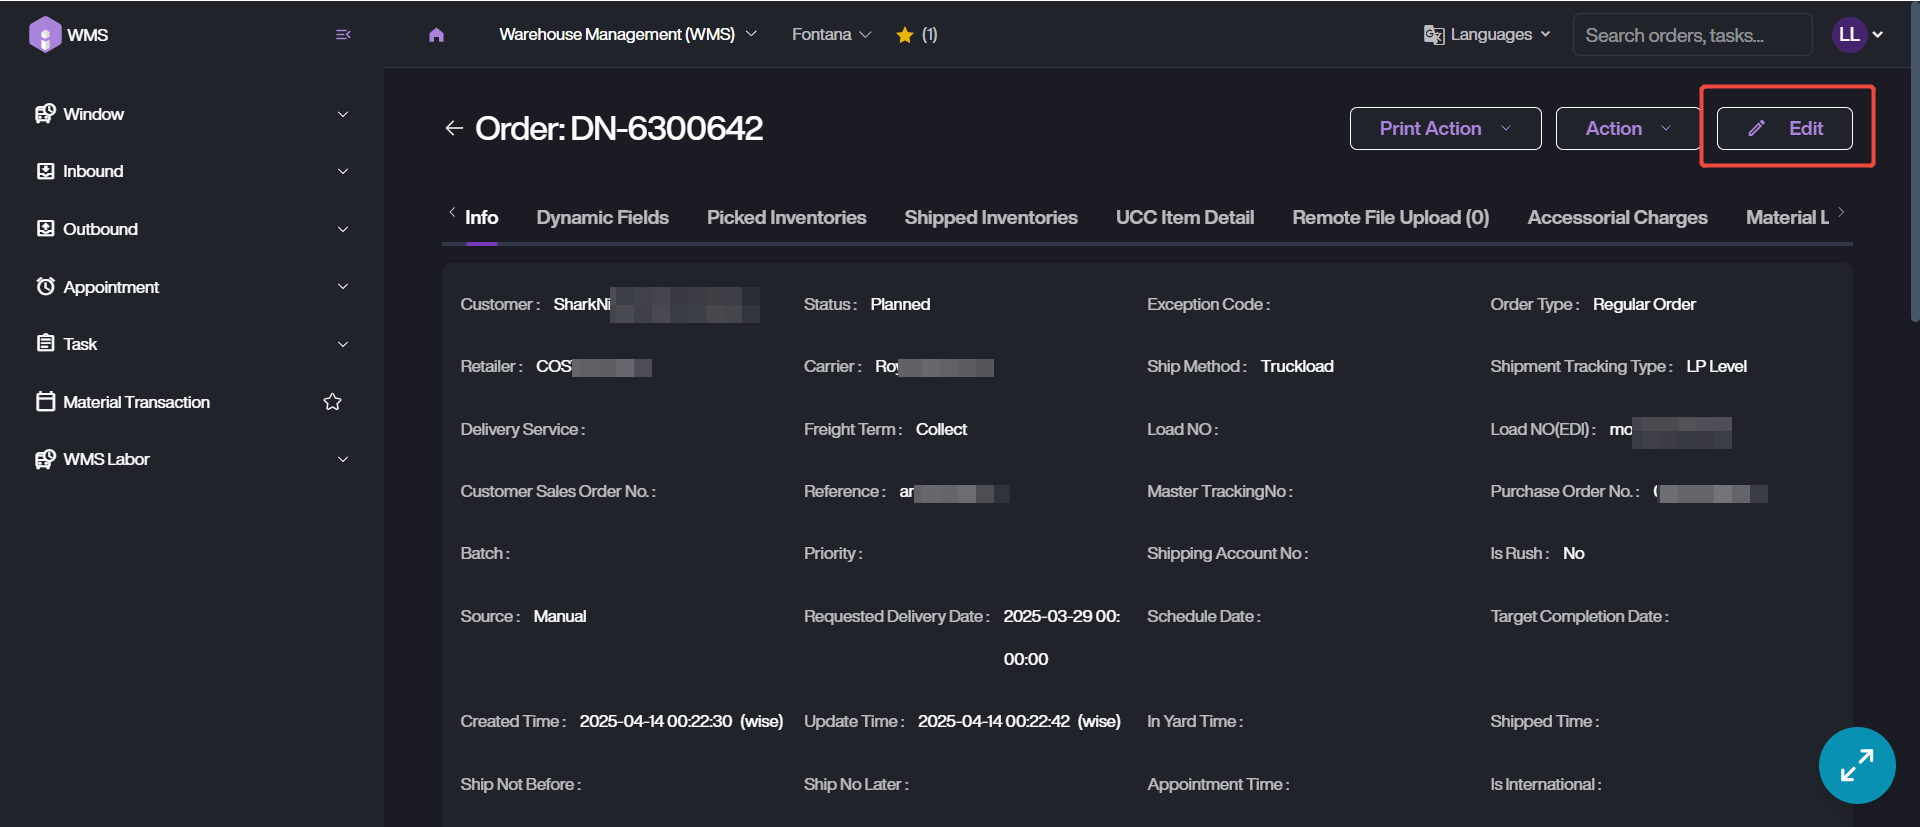Click the blue expand fullscreen button
The image size is (1920, 827).
click(x=1856, y=765)
